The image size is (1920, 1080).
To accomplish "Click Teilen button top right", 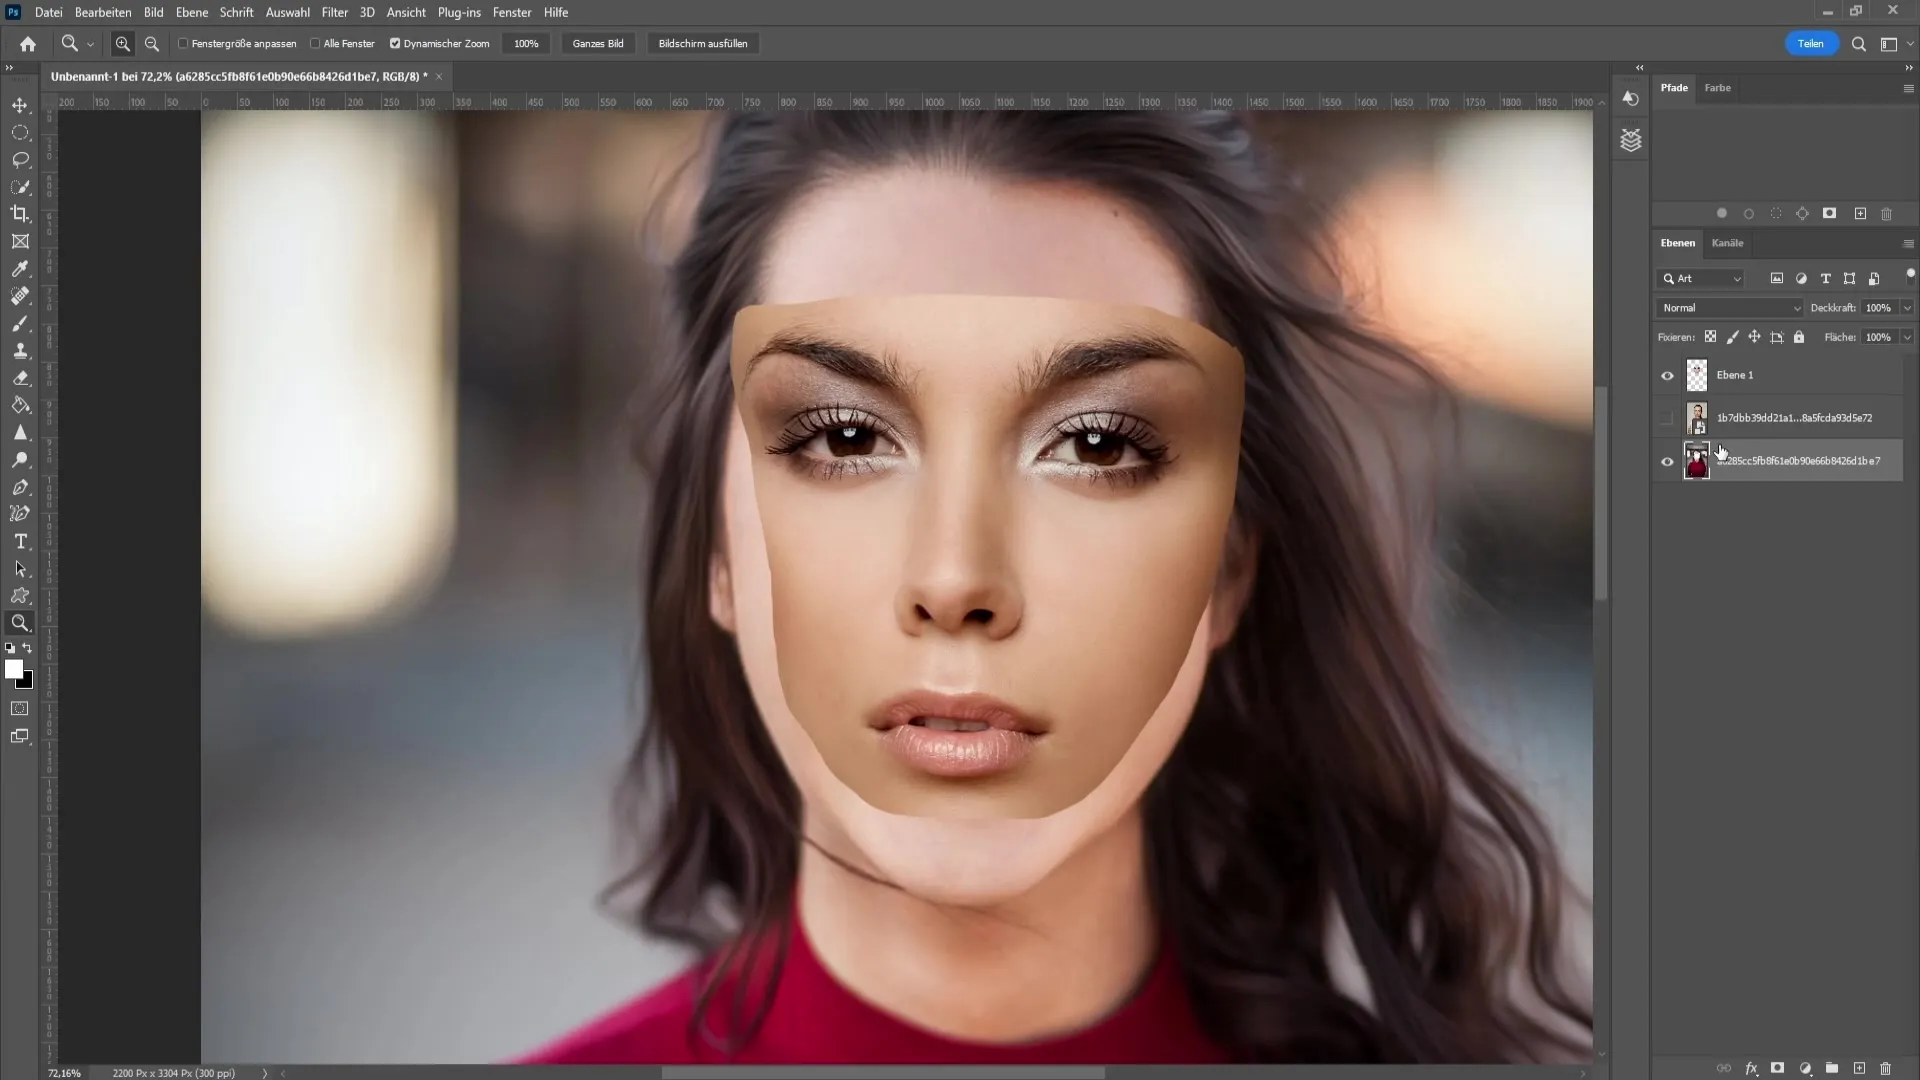I will (1811, 44).
